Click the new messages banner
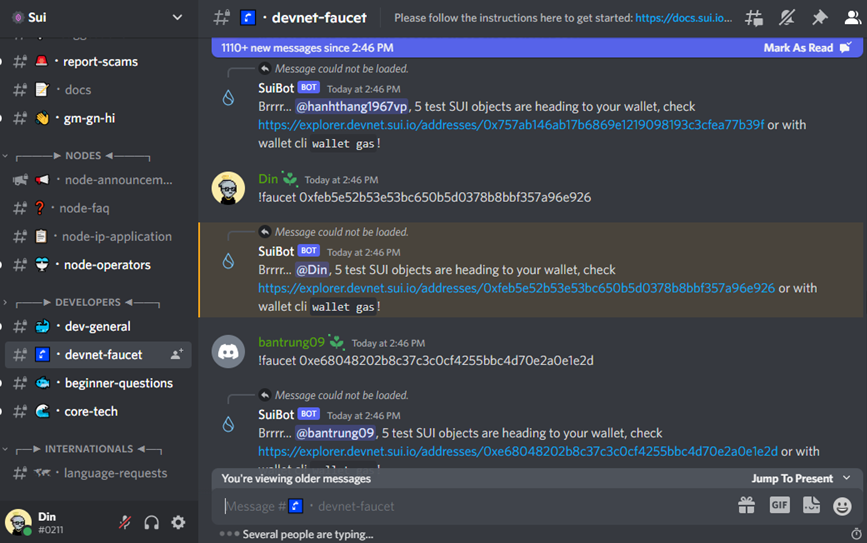 pyautogui.click(x=536, y=48)
